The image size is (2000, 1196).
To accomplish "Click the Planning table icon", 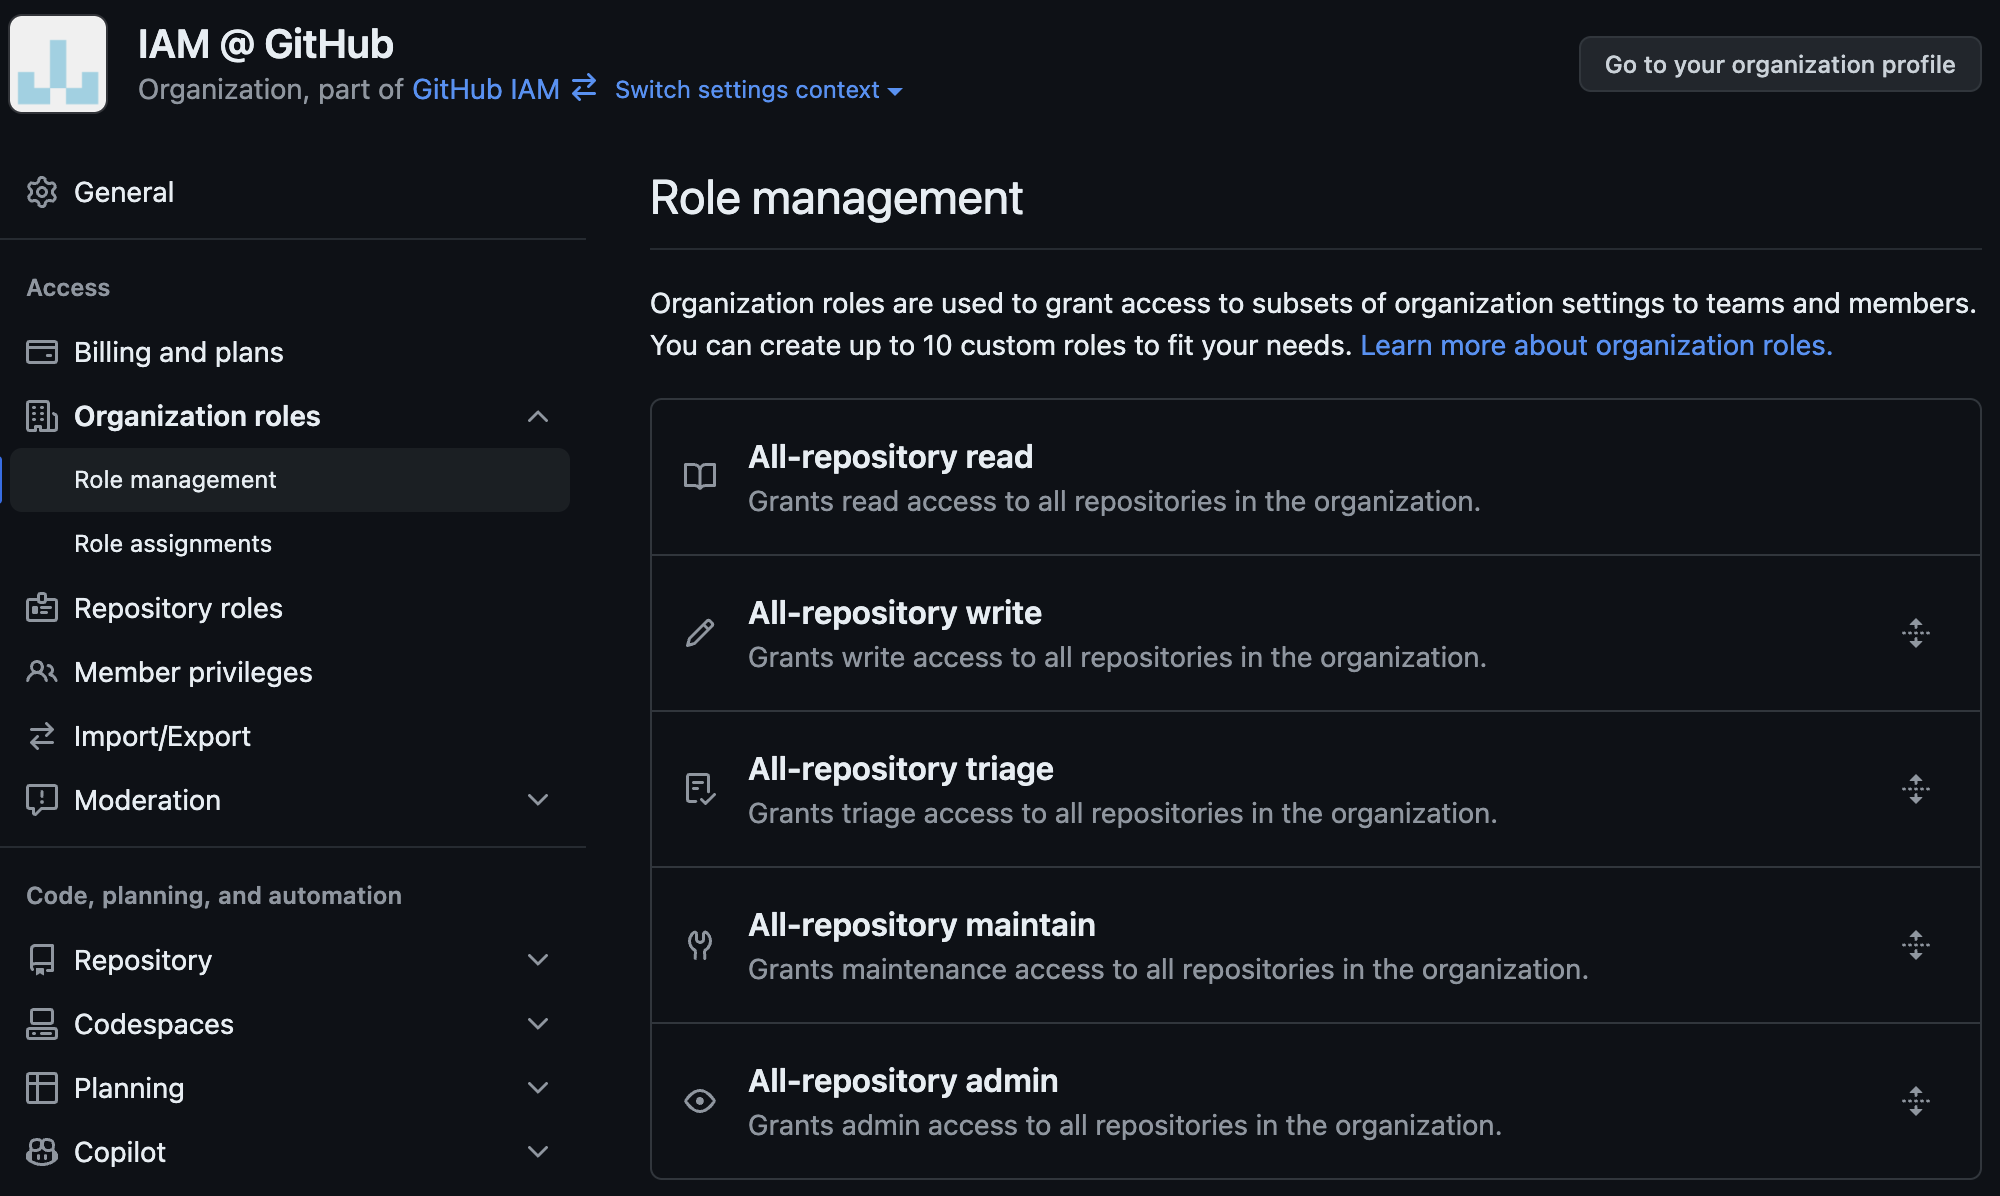I will pyautogui.click(x=42, y=1088).
